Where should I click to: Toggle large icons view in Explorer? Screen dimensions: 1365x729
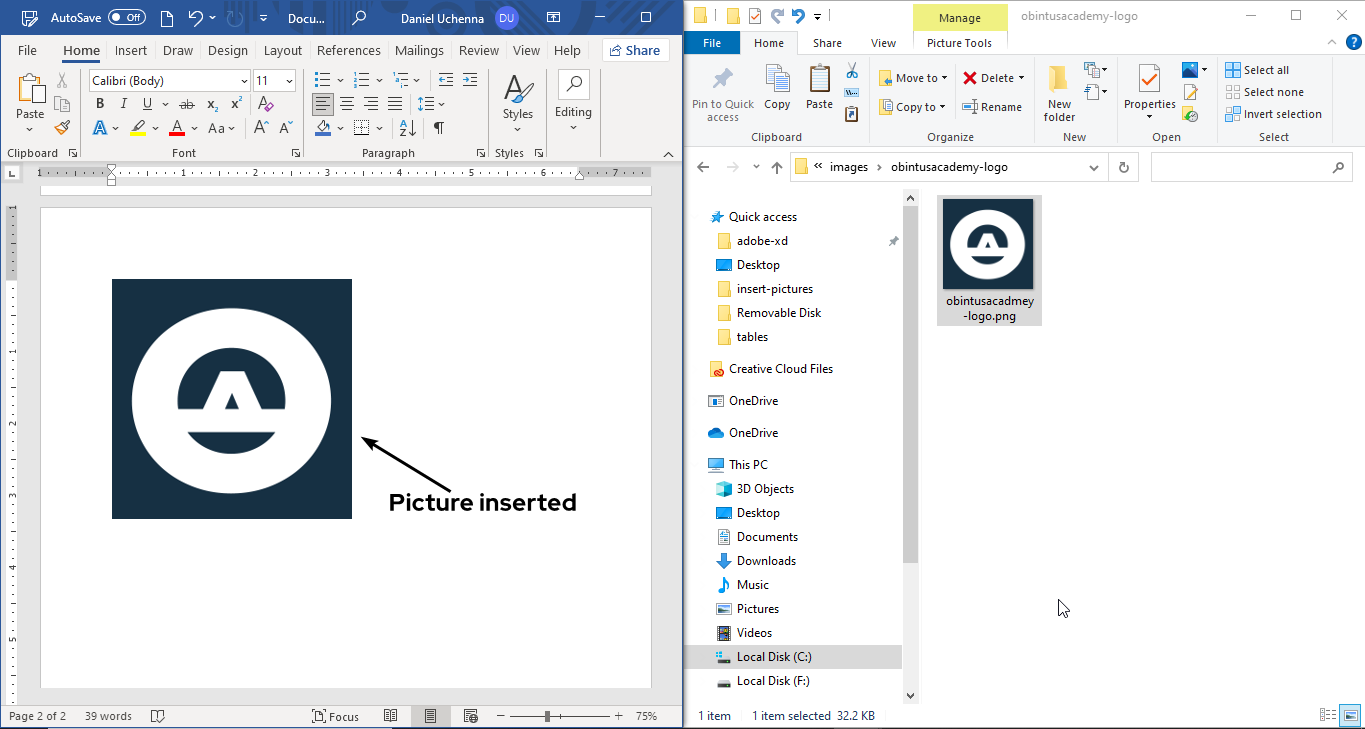coord(1350,715)
